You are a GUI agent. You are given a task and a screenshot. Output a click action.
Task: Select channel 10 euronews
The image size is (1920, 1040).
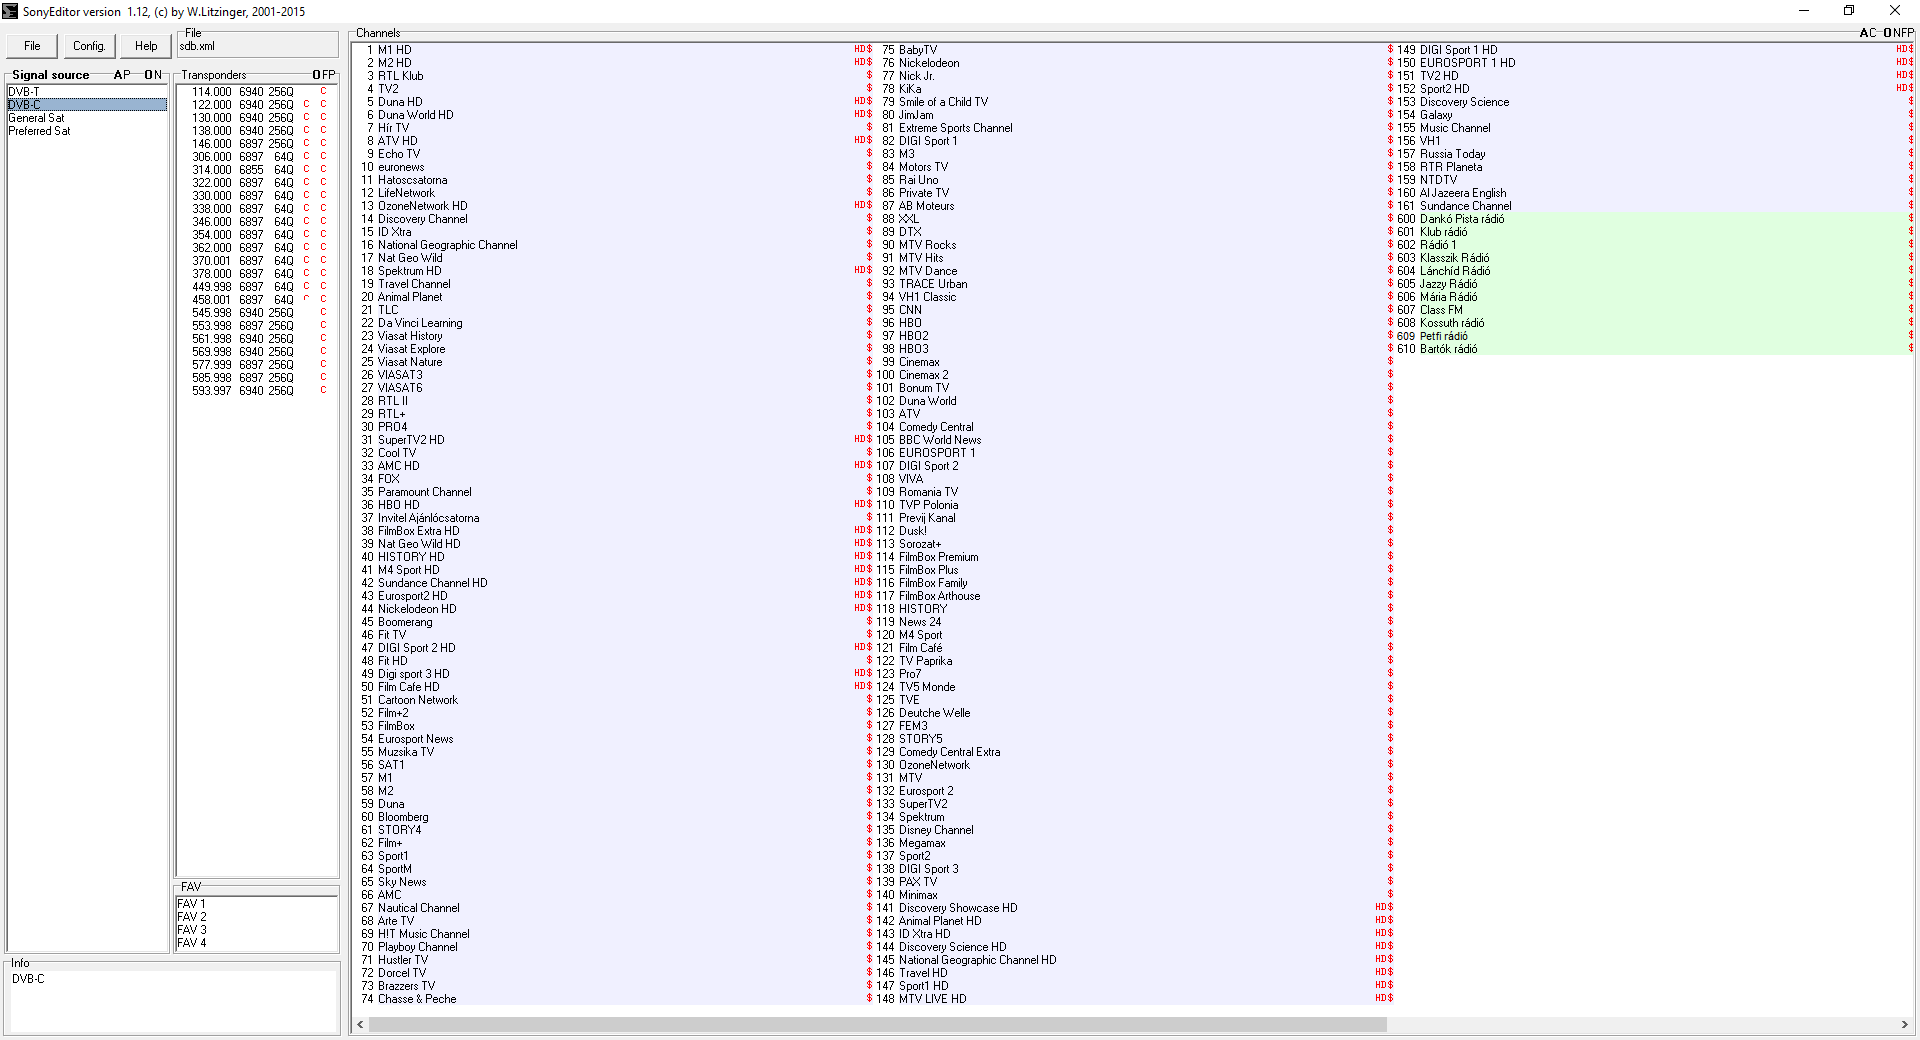pyautogui.click(x=614, y=167)
